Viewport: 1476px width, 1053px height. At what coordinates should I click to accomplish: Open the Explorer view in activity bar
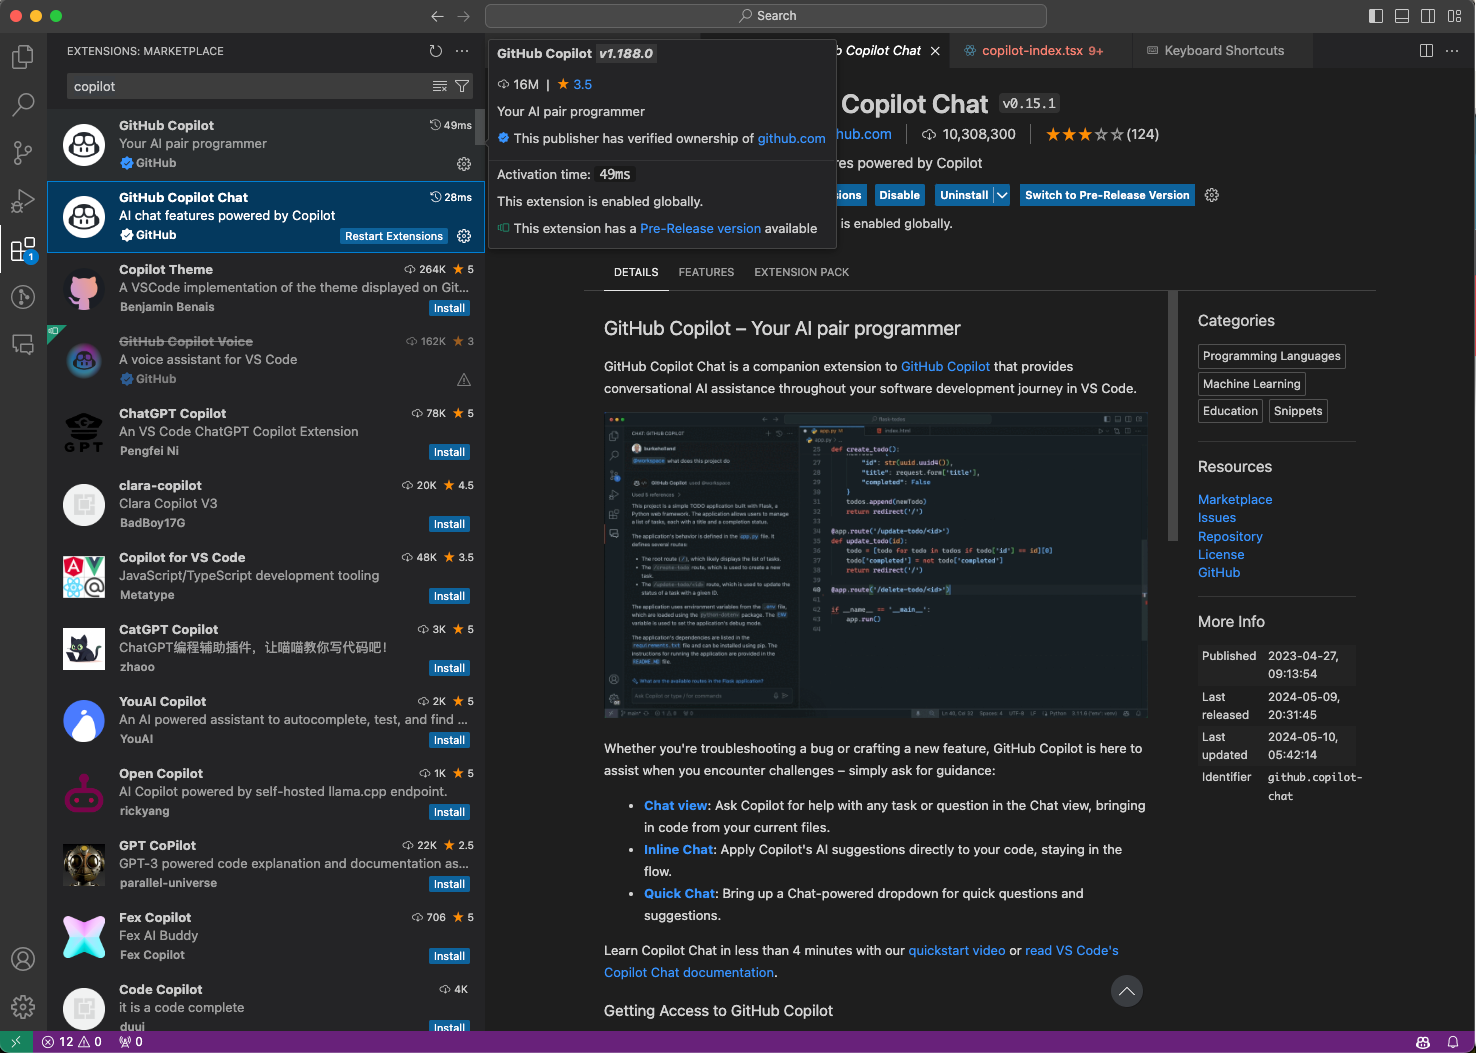tap(22, 57)
